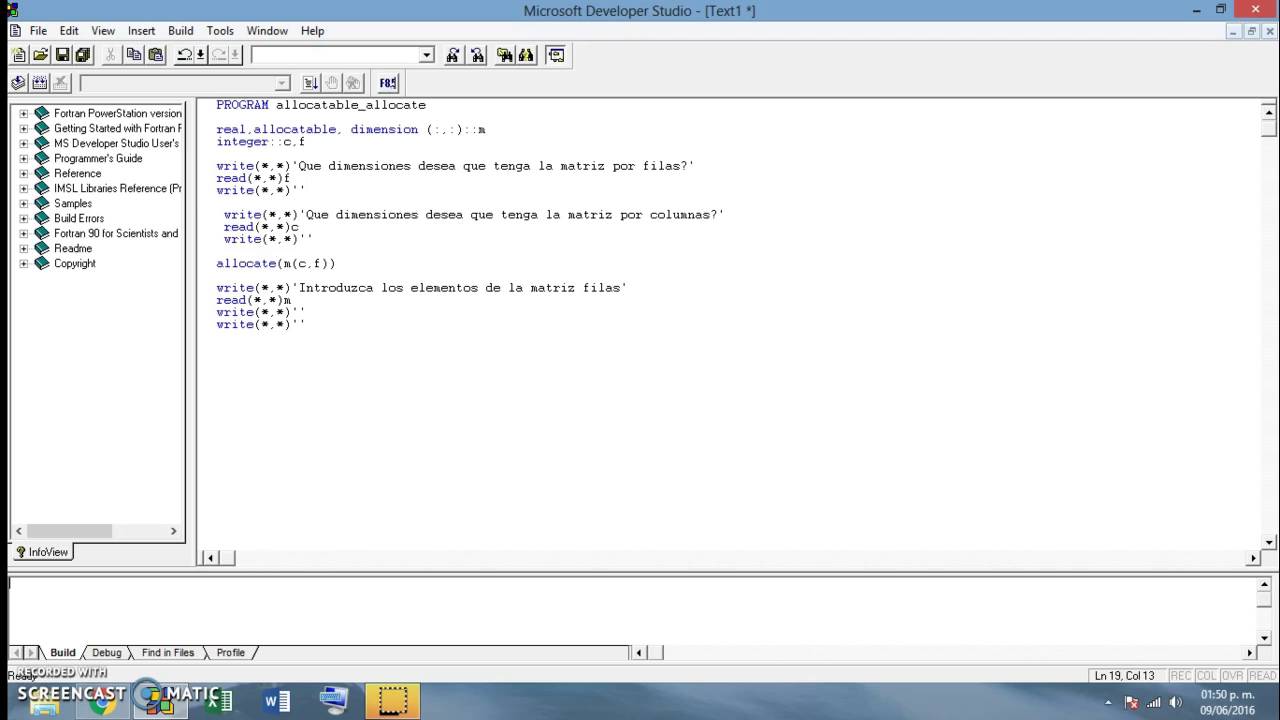The height and width of the screenshot is (720, 1280).
Task: Toggle the OVR indicator in status bar
Action: point(1232,676)
